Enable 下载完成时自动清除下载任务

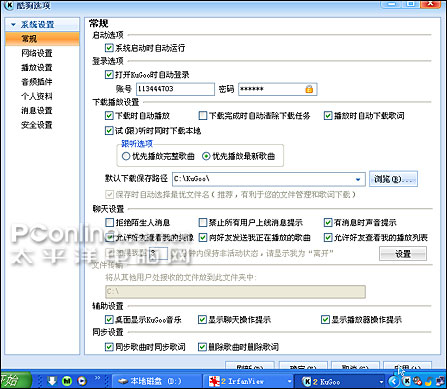pos(203,116)
